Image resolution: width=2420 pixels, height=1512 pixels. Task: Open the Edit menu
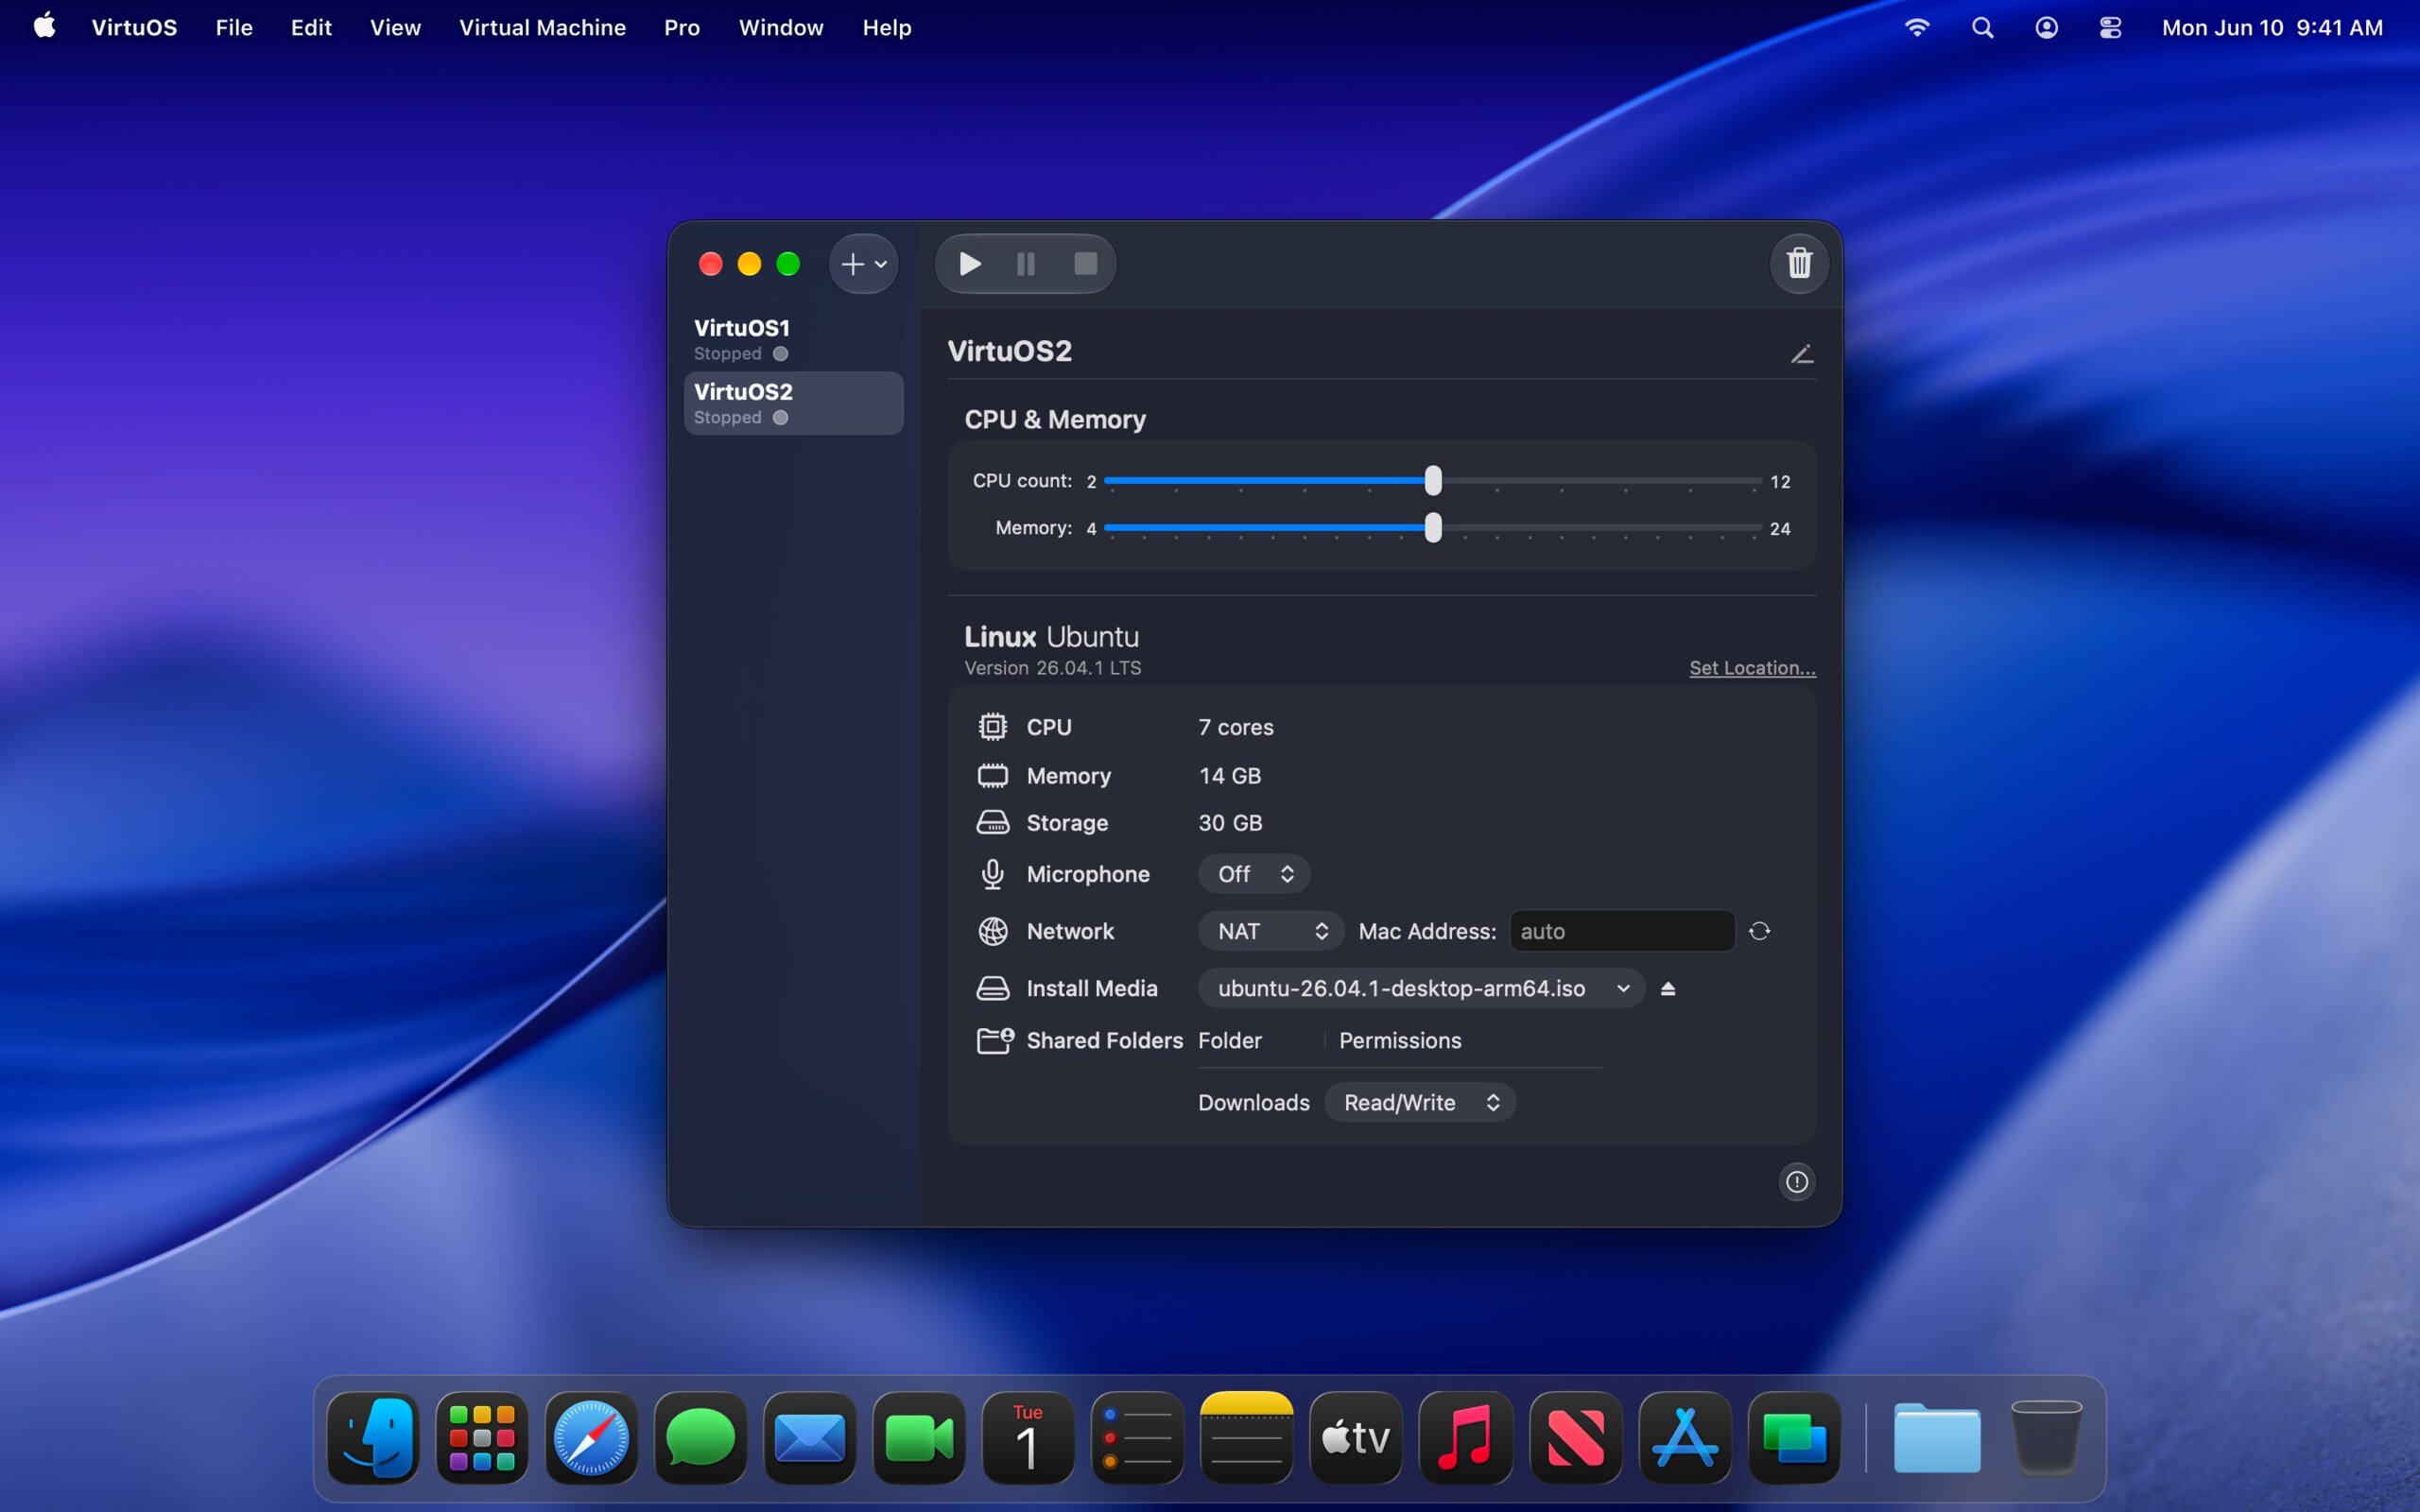click(311, 27)
